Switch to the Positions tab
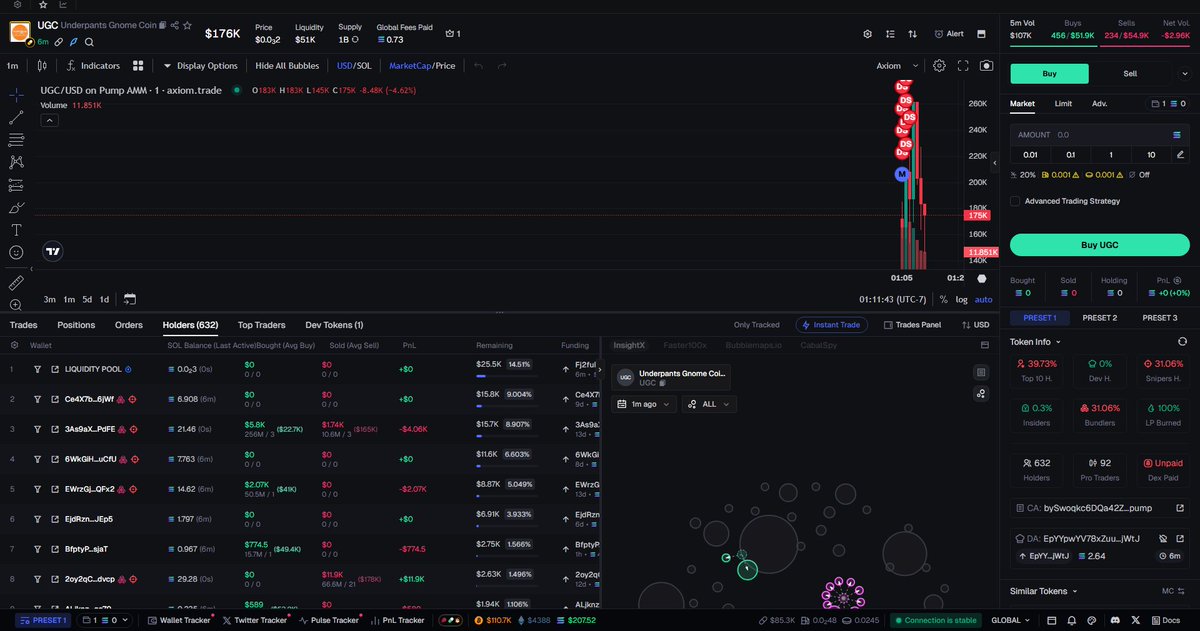Viewport: 1200px width, 631px height. point(76,325)
